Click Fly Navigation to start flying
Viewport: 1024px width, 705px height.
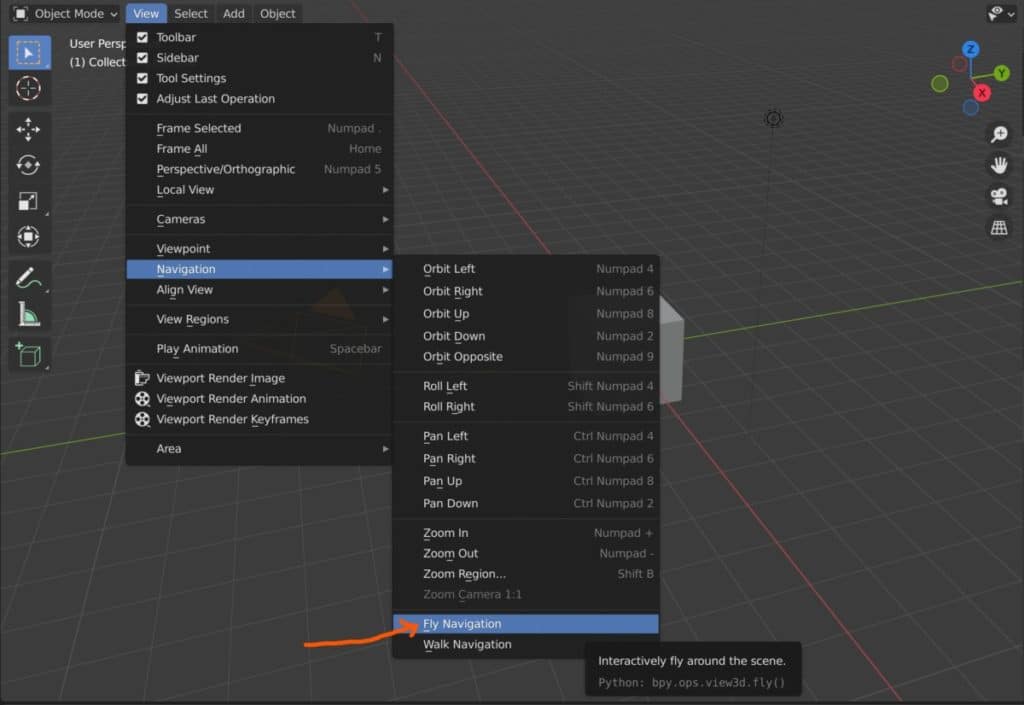pos(463,623)
